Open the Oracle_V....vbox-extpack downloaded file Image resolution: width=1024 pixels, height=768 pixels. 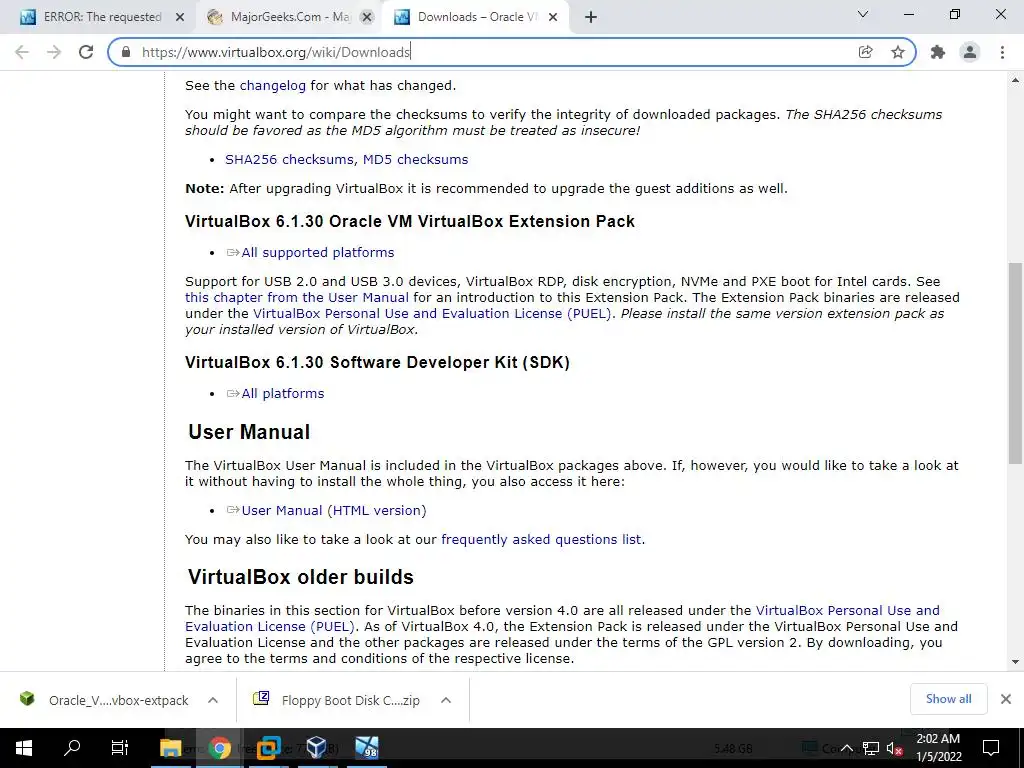point(104,700)
